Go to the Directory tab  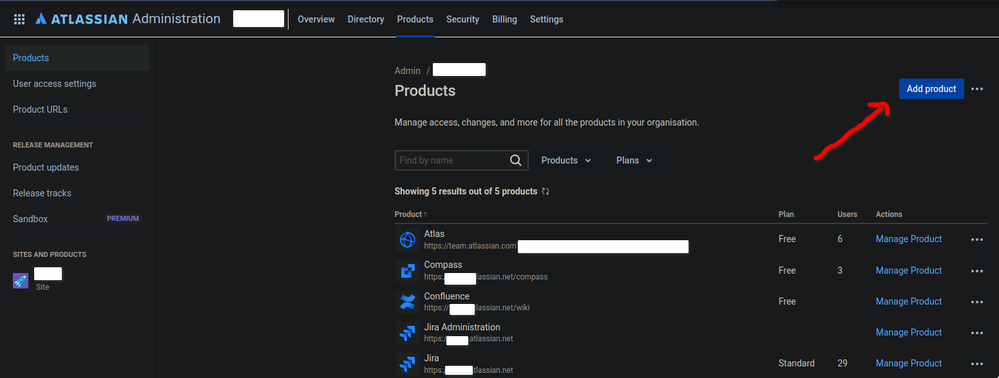[x=366, y=19]
